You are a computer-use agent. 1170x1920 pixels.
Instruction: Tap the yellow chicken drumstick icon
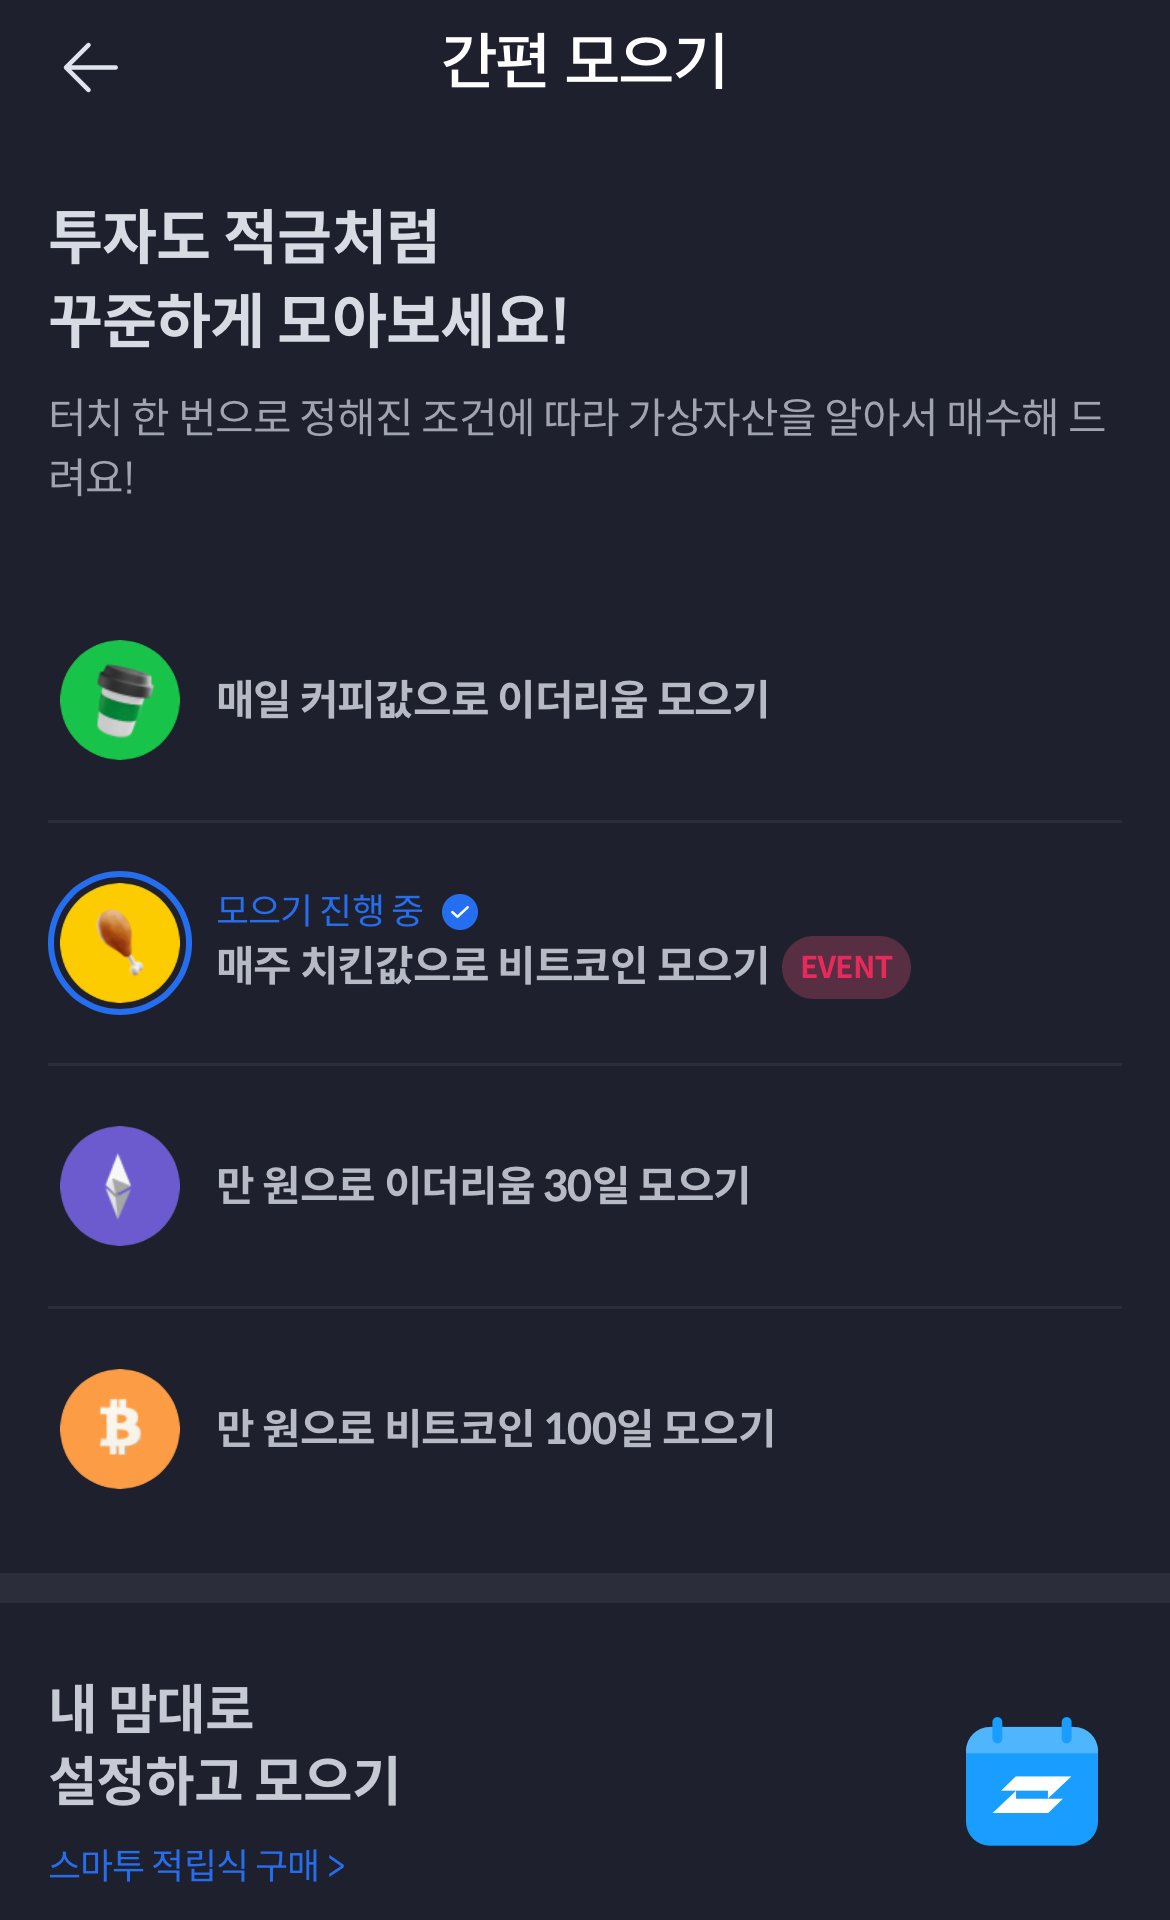click(120, 943)
